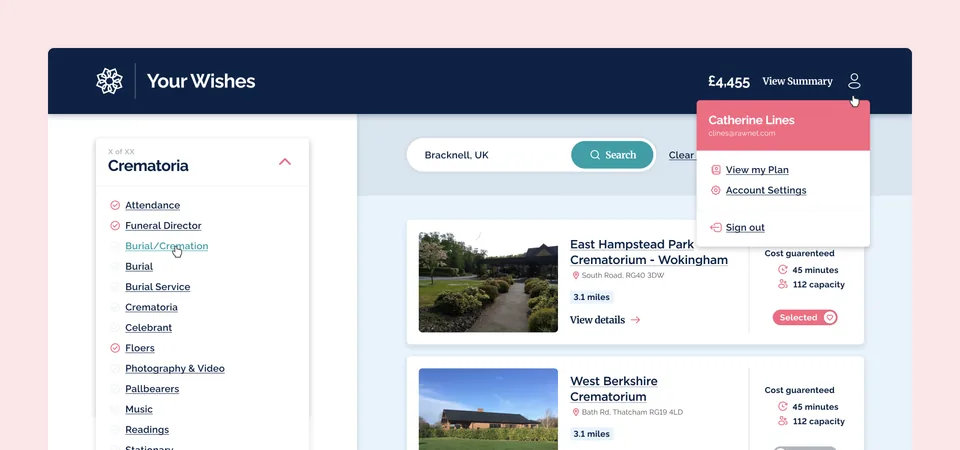Click the View my Plan link
The height and width of the screenshot is (450, 960).
tap(757, 170)
